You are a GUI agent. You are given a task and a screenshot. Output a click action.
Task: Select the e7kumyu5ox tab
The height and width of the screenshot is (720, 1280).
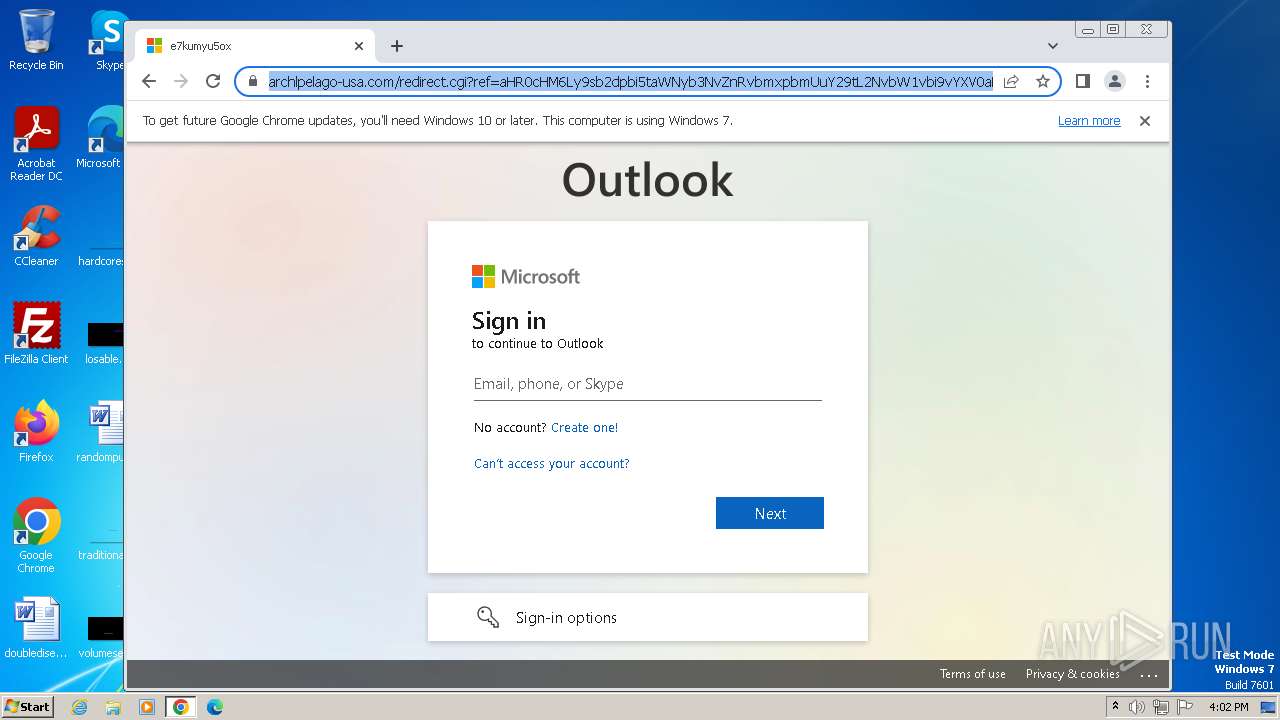(x=255, y=46)
